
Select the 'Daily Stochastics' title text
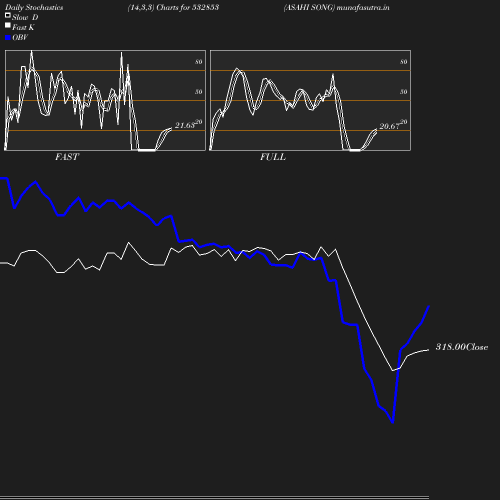[34, 7]
